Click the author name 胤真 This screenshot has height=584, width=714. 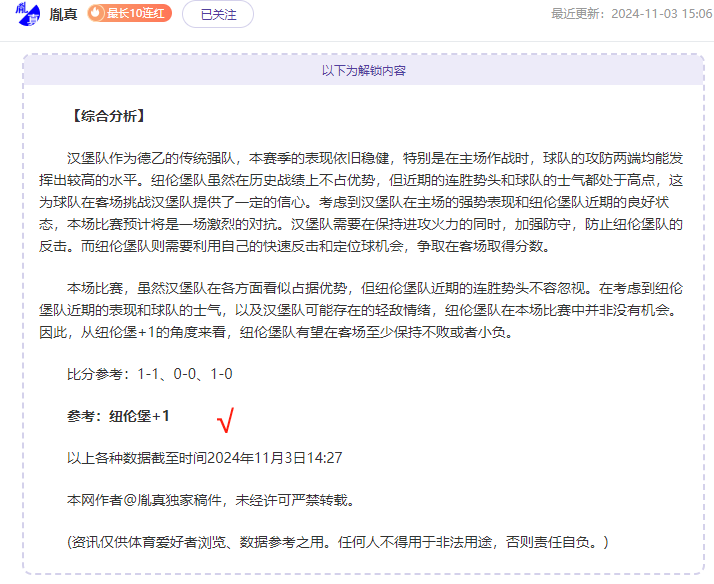point(63,15)
